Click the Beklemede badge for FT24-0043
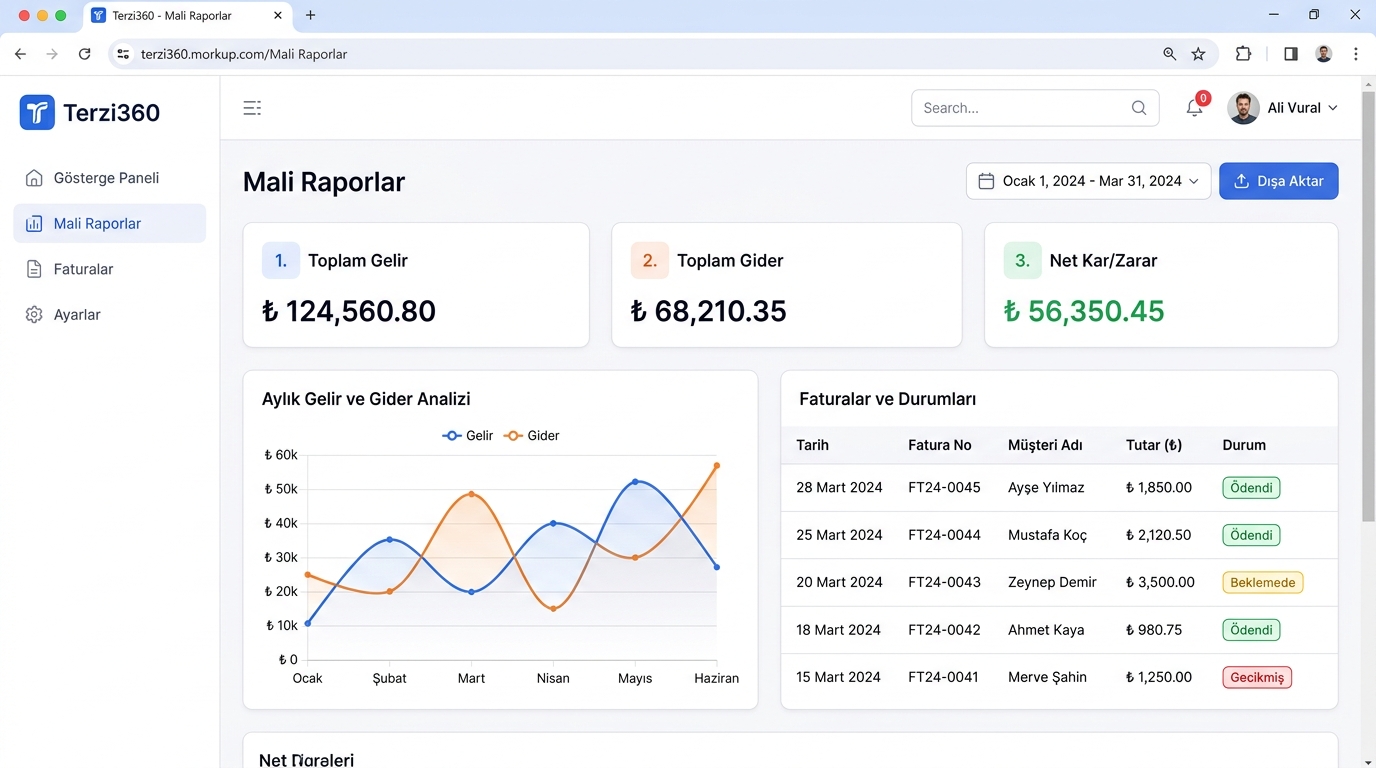 1262,583
